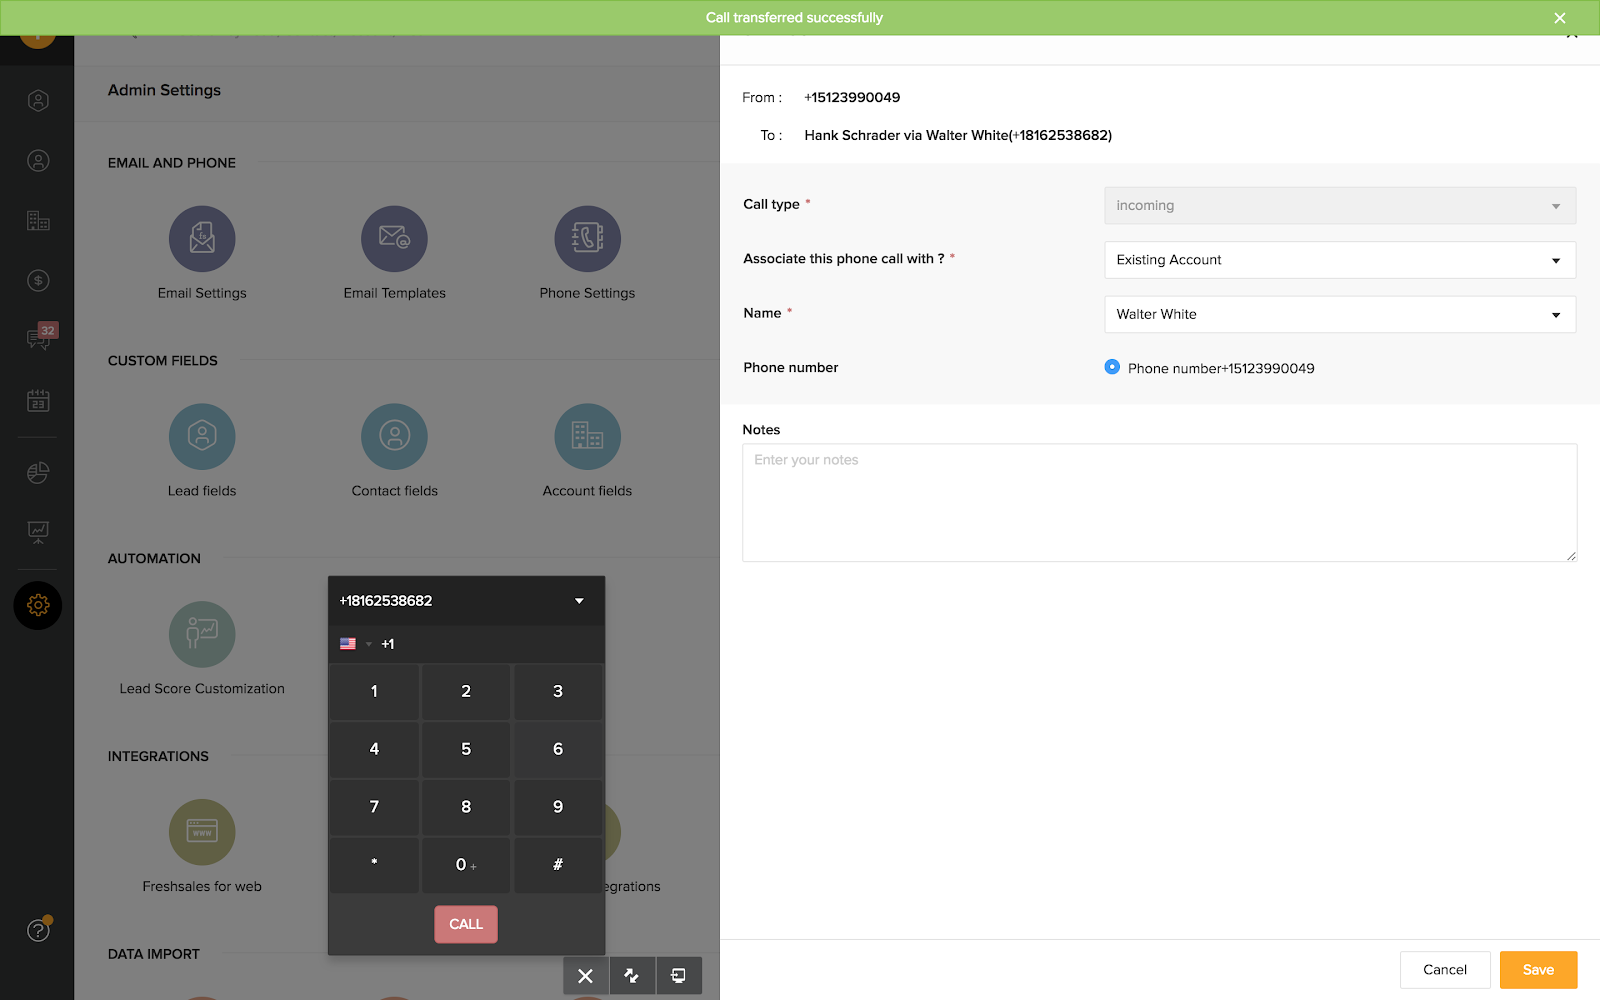The height and width of the screenshot is (1000, 1600).
Task: Open Email Templates icon
Action: pos(394,239)
